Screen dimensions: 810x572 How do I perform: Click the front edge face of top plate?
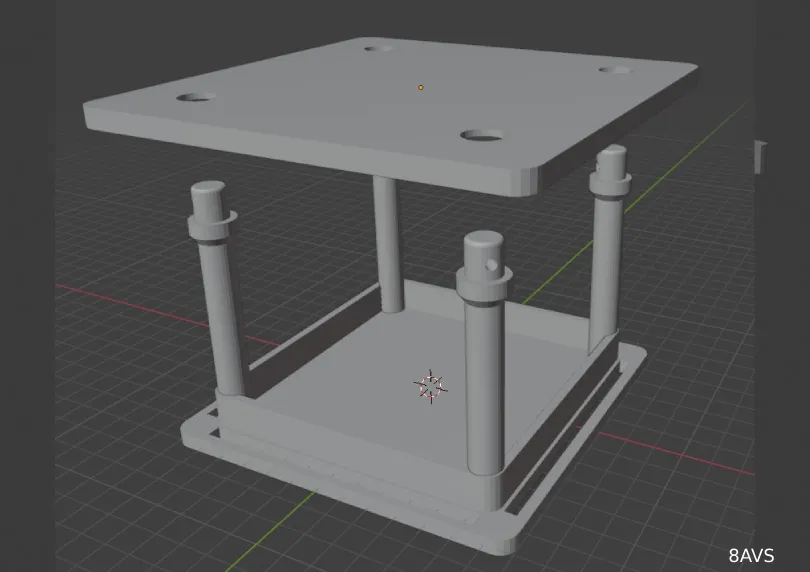[x=300, y=152]
